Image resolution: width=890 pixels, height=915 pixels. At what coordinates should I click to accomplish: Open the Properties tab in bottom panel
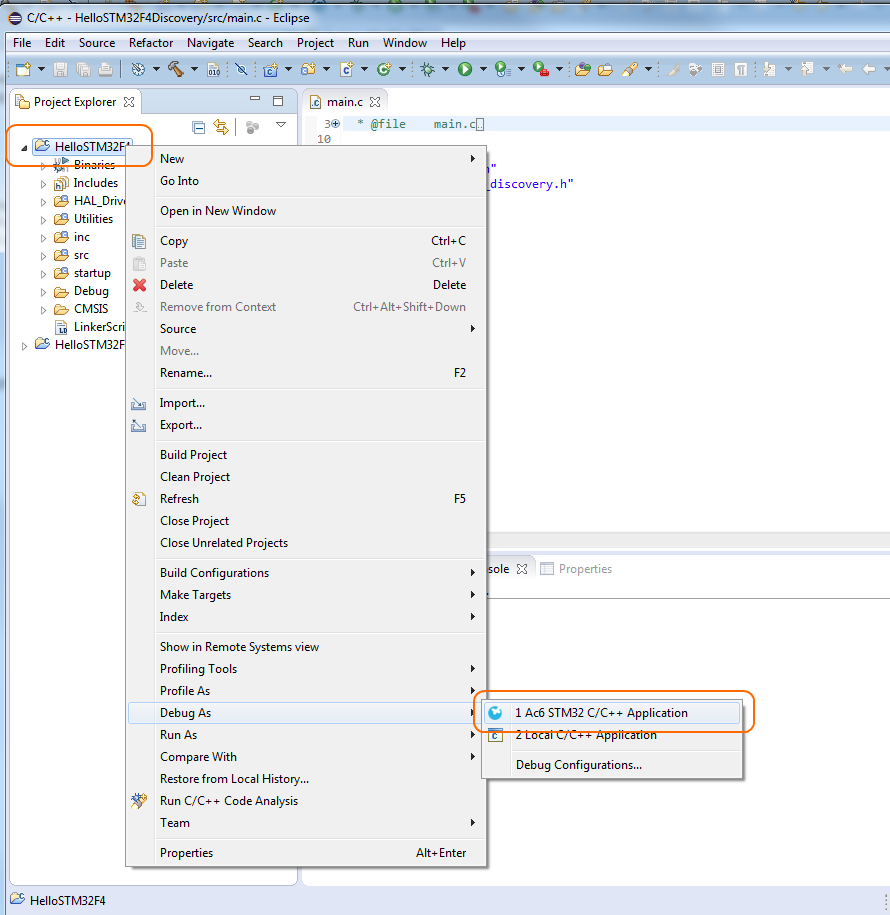584,569
